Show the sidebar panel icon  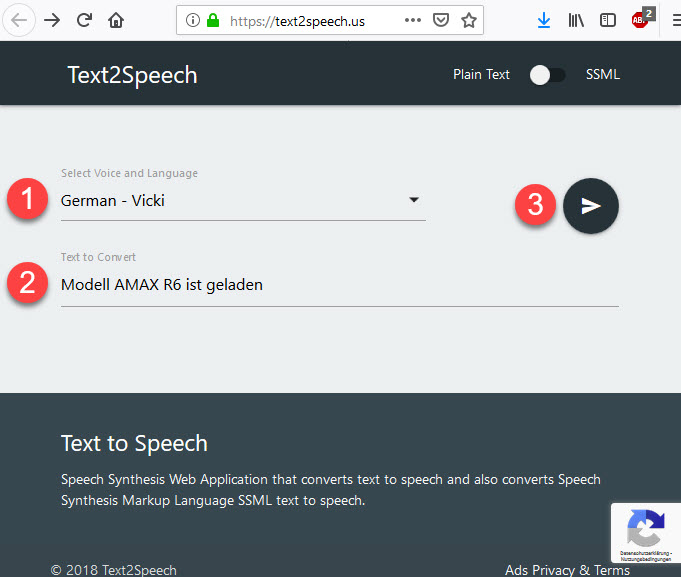pos(608,20)
